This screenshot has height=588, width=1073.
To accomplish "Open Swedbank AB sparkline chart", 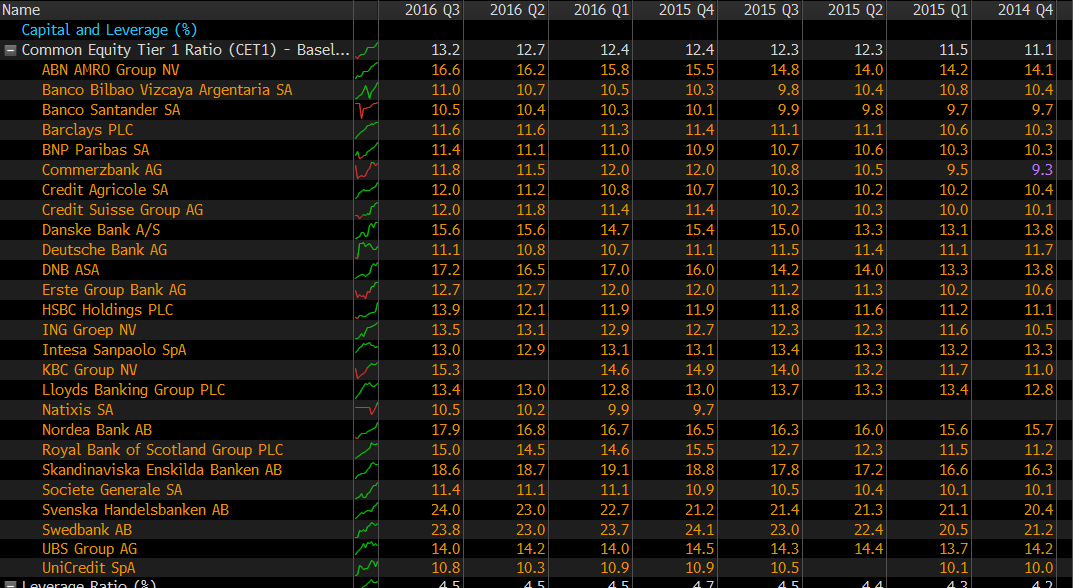I will coord(366,529).
